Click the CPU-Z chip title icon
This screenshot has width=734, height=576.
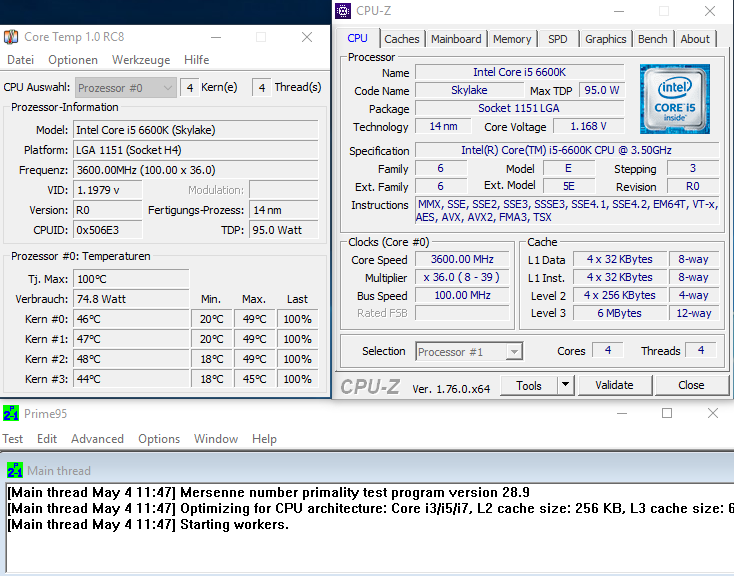tap(343, 11)
